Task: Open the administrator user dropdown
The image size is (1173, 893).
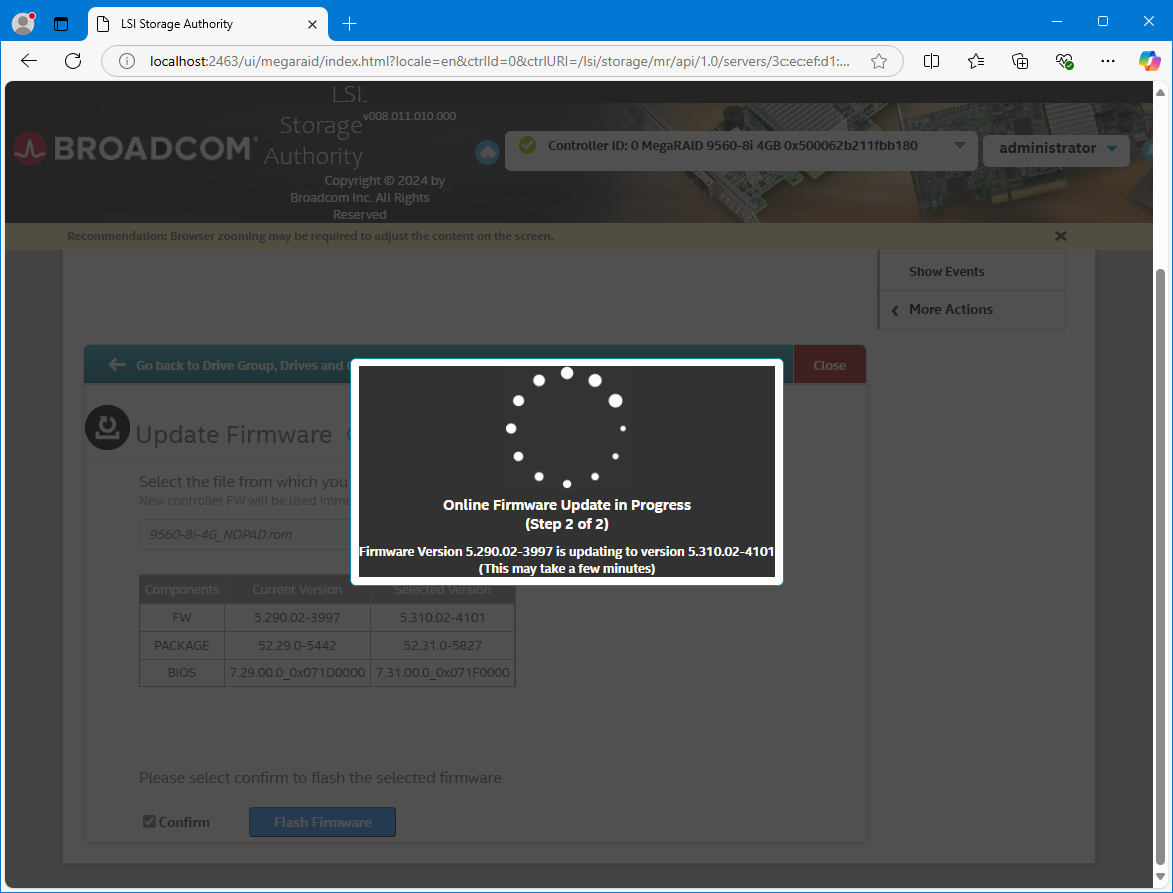Action: pos(1056,149)
